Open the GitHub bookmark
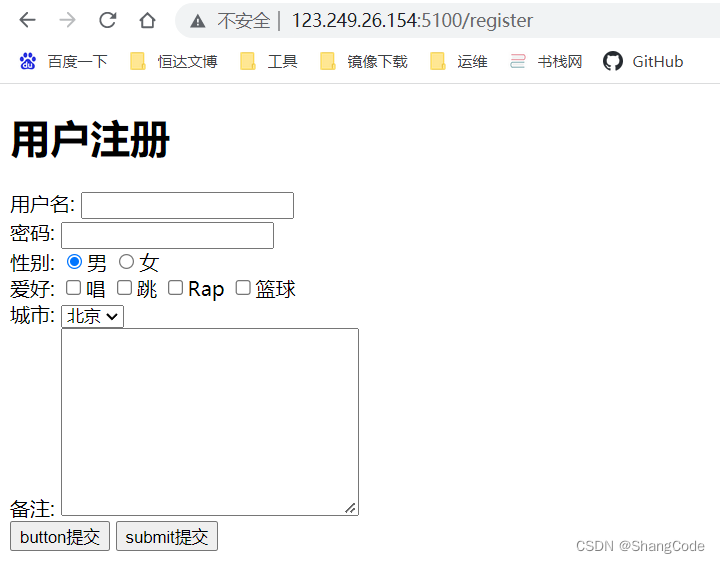Image resolution: width=720 pixels, height=563 pixels. 643,61
